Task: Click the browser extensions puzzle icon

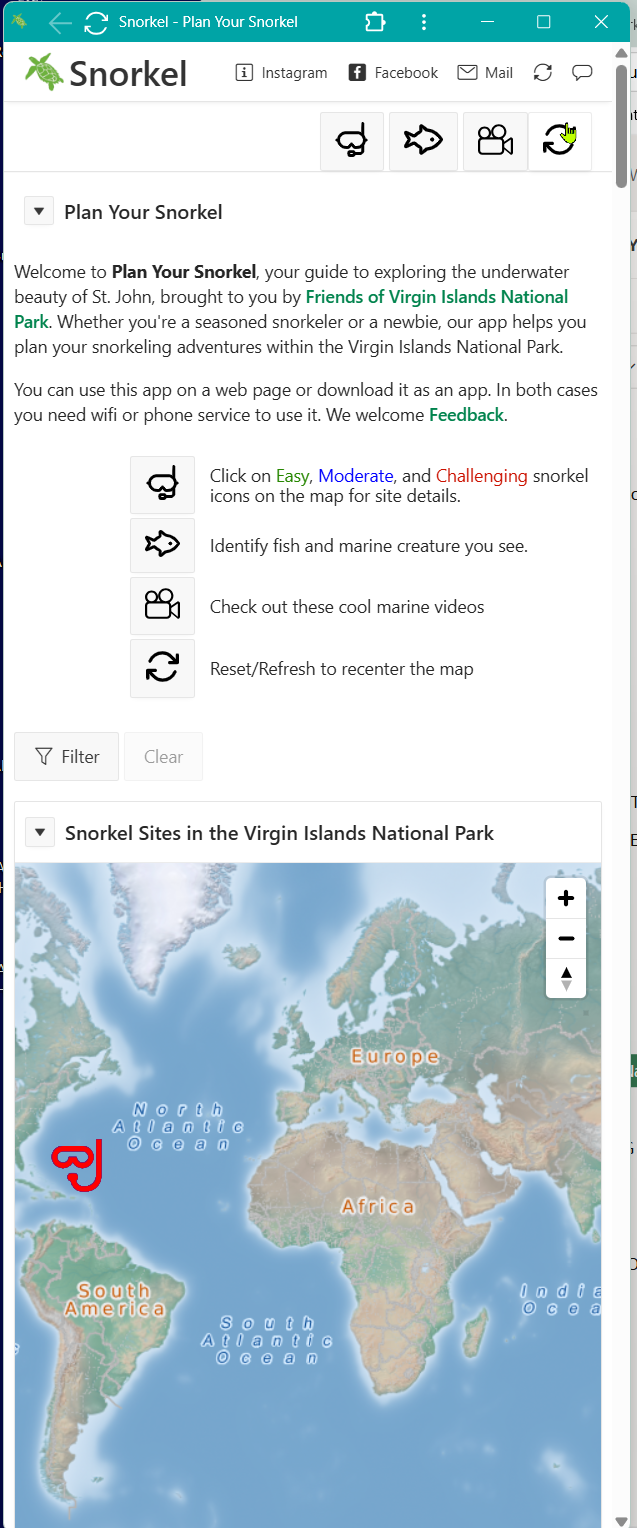Action: coord(375,22)
